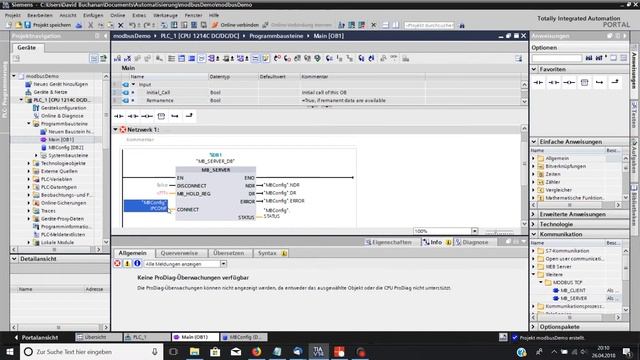Expand the Optionspakete section
Image resolution: width=640 pixels, height=360 pixels.
(x=534, y=327)
